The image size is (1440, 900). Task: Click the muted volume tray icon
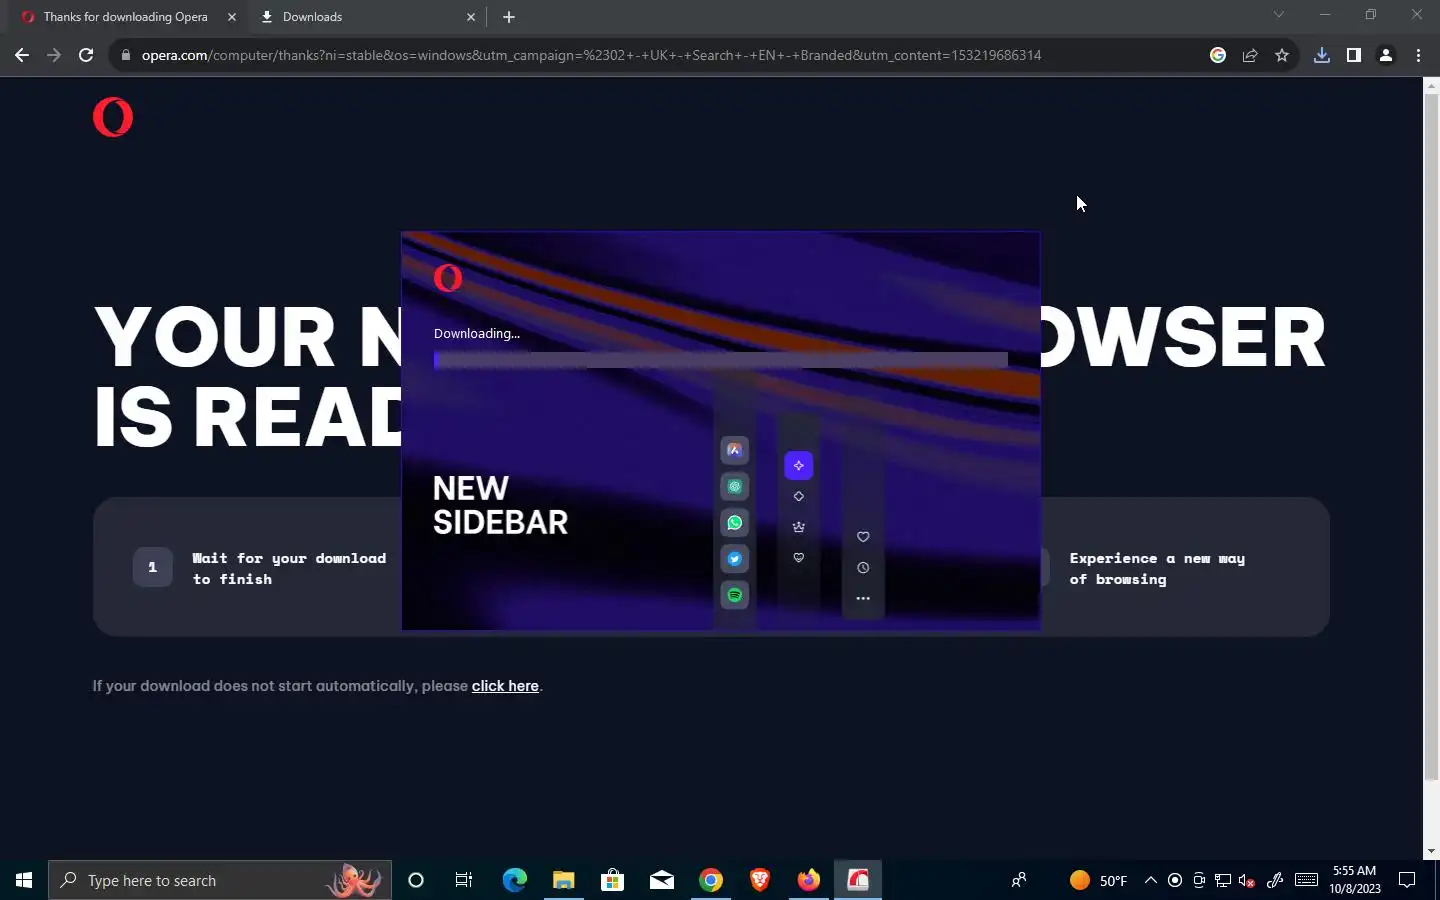[1247, 880]
